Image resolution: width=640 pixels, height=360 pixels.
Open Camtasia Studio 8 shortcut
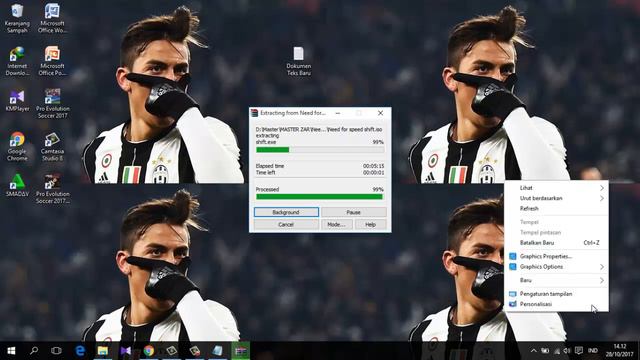coord(52,147)
